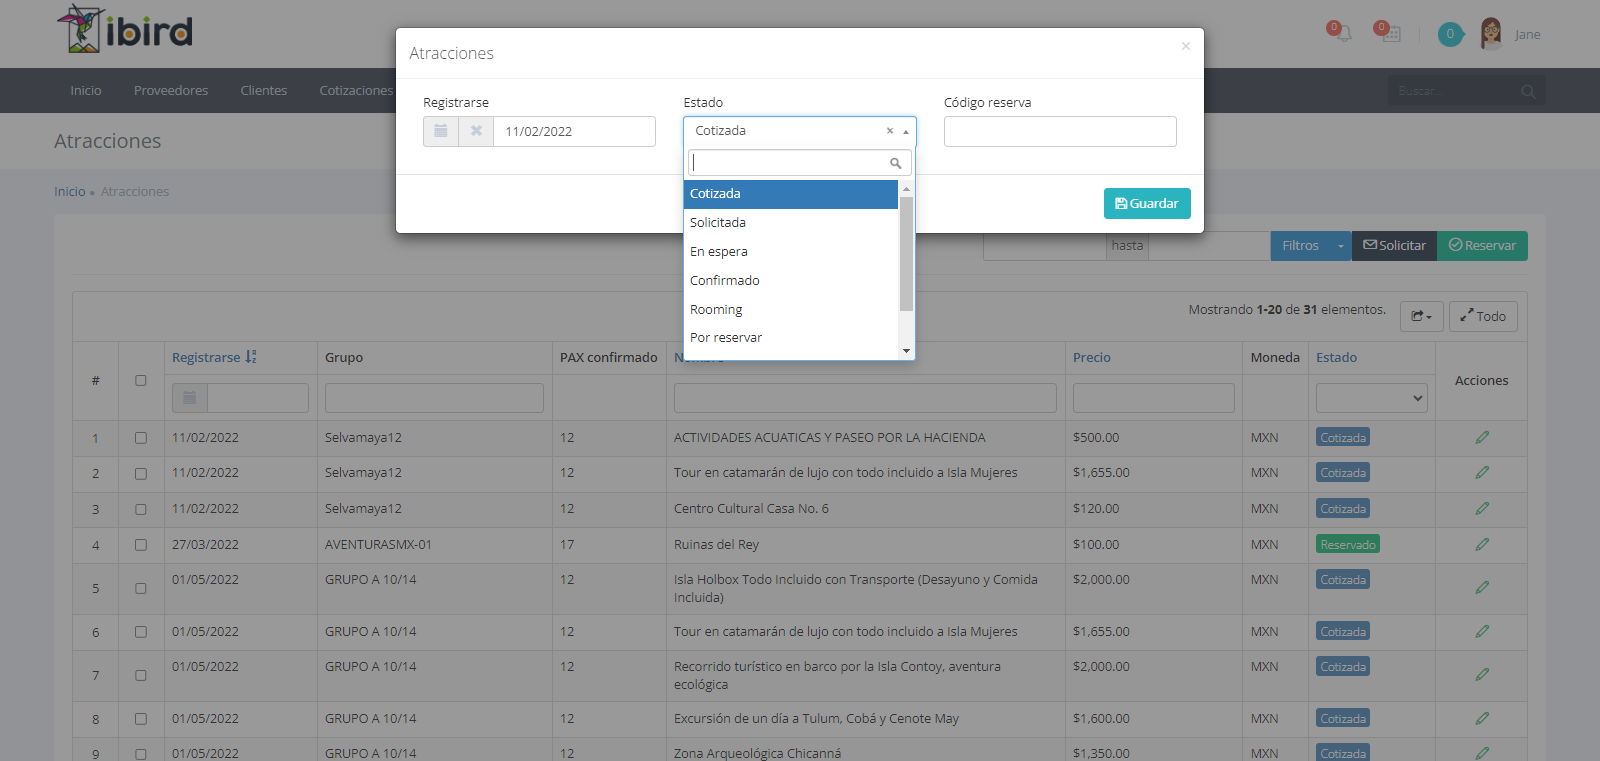This screenshot has width=1600, height=761.
Task: Edit the Ruinas del Rey row pencil
Action: [1482, 544]
